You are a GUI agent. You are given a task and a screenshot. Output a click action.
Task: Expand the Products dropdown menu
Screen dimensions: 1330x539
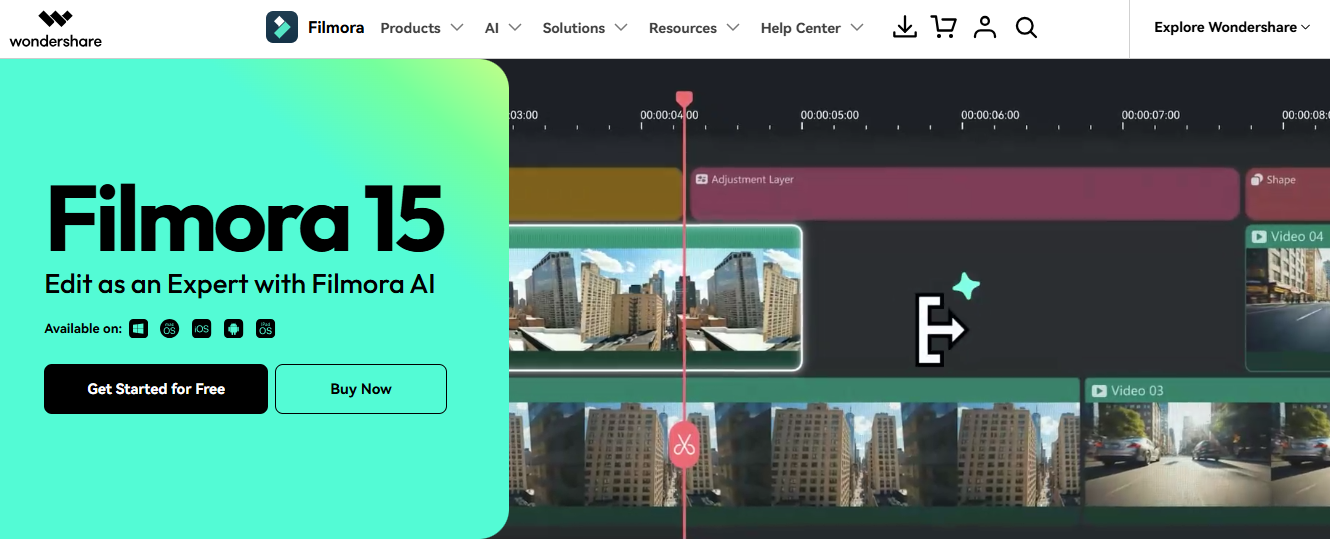point(422,28)
